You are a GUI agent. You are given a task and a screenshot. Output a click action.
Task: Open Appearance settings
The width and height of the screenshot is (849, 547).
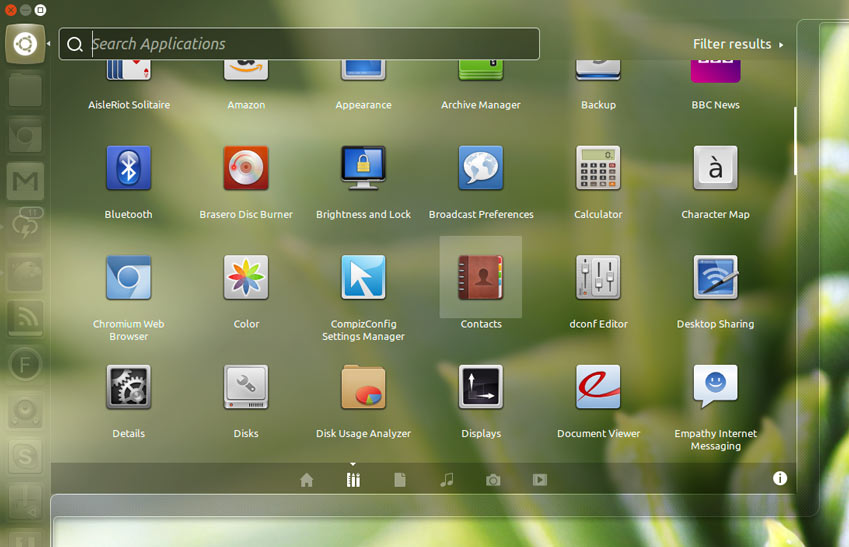coord(363,70)
